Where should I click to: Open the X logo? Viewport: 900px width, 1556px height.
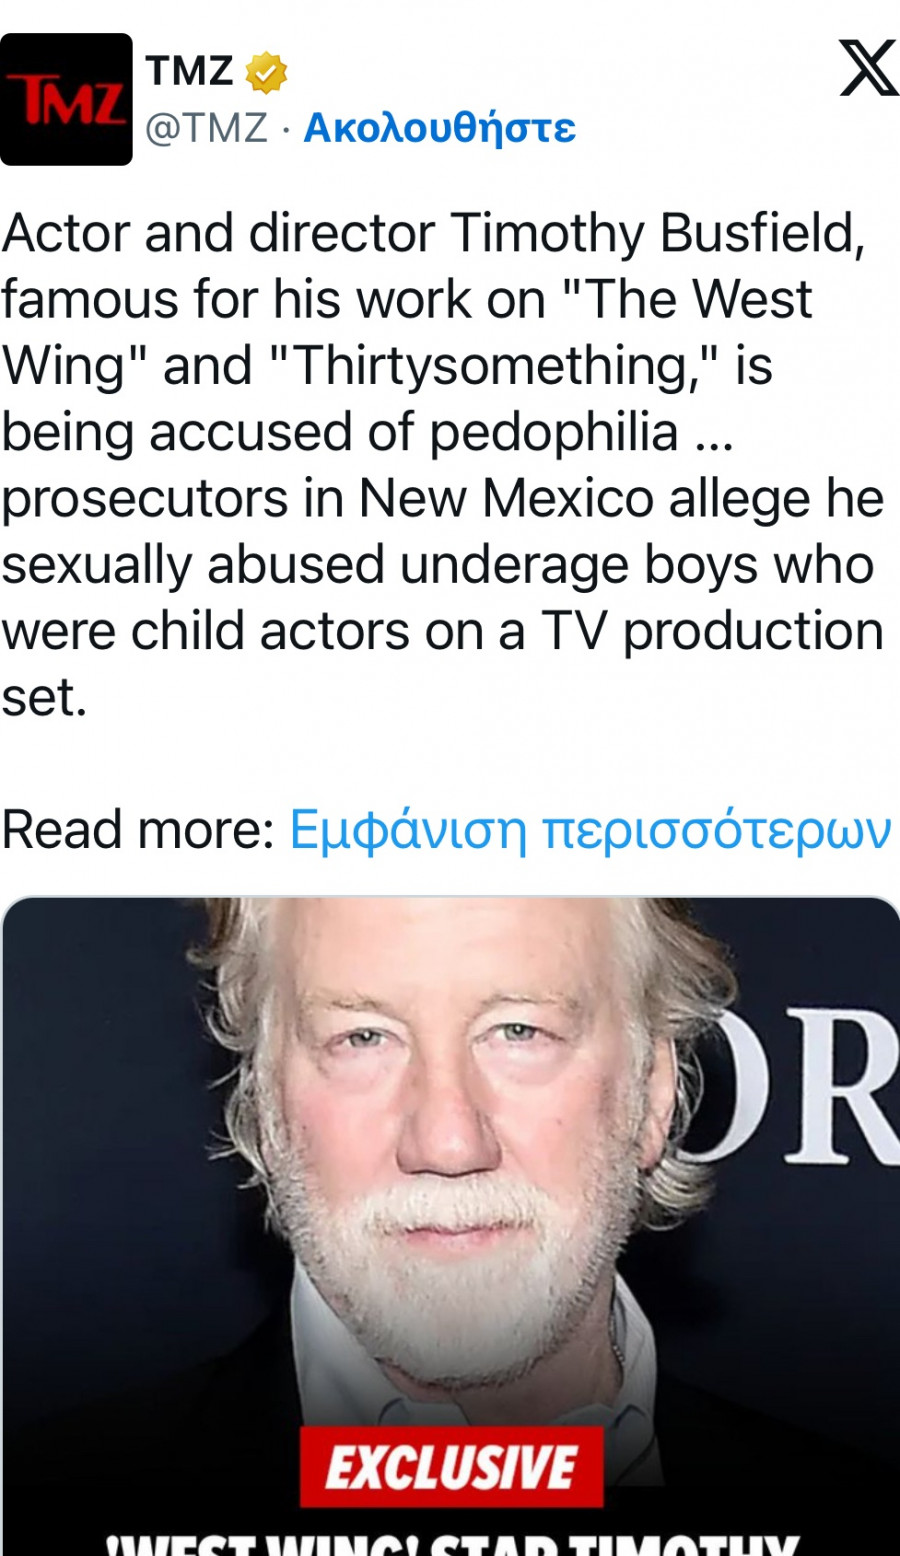867,68
